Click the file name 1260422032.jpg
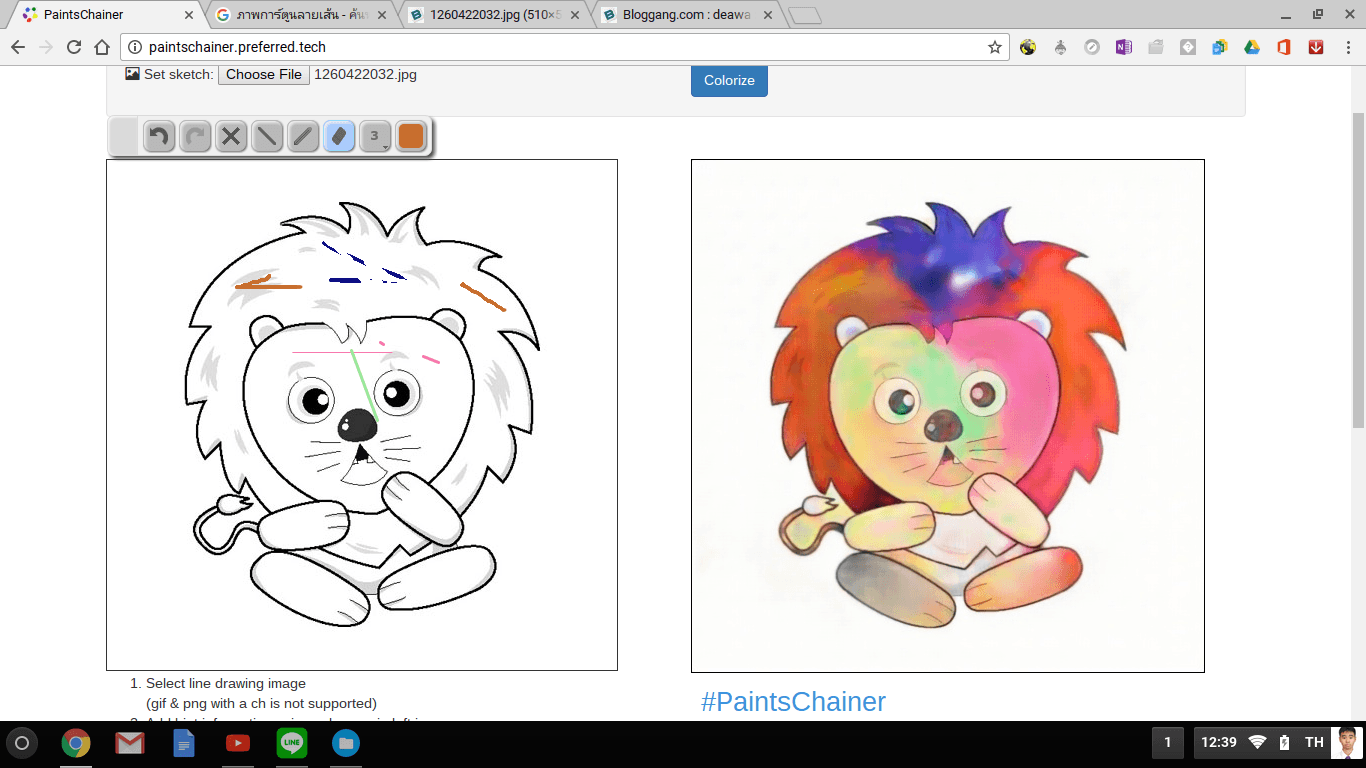 click(365, 74)
